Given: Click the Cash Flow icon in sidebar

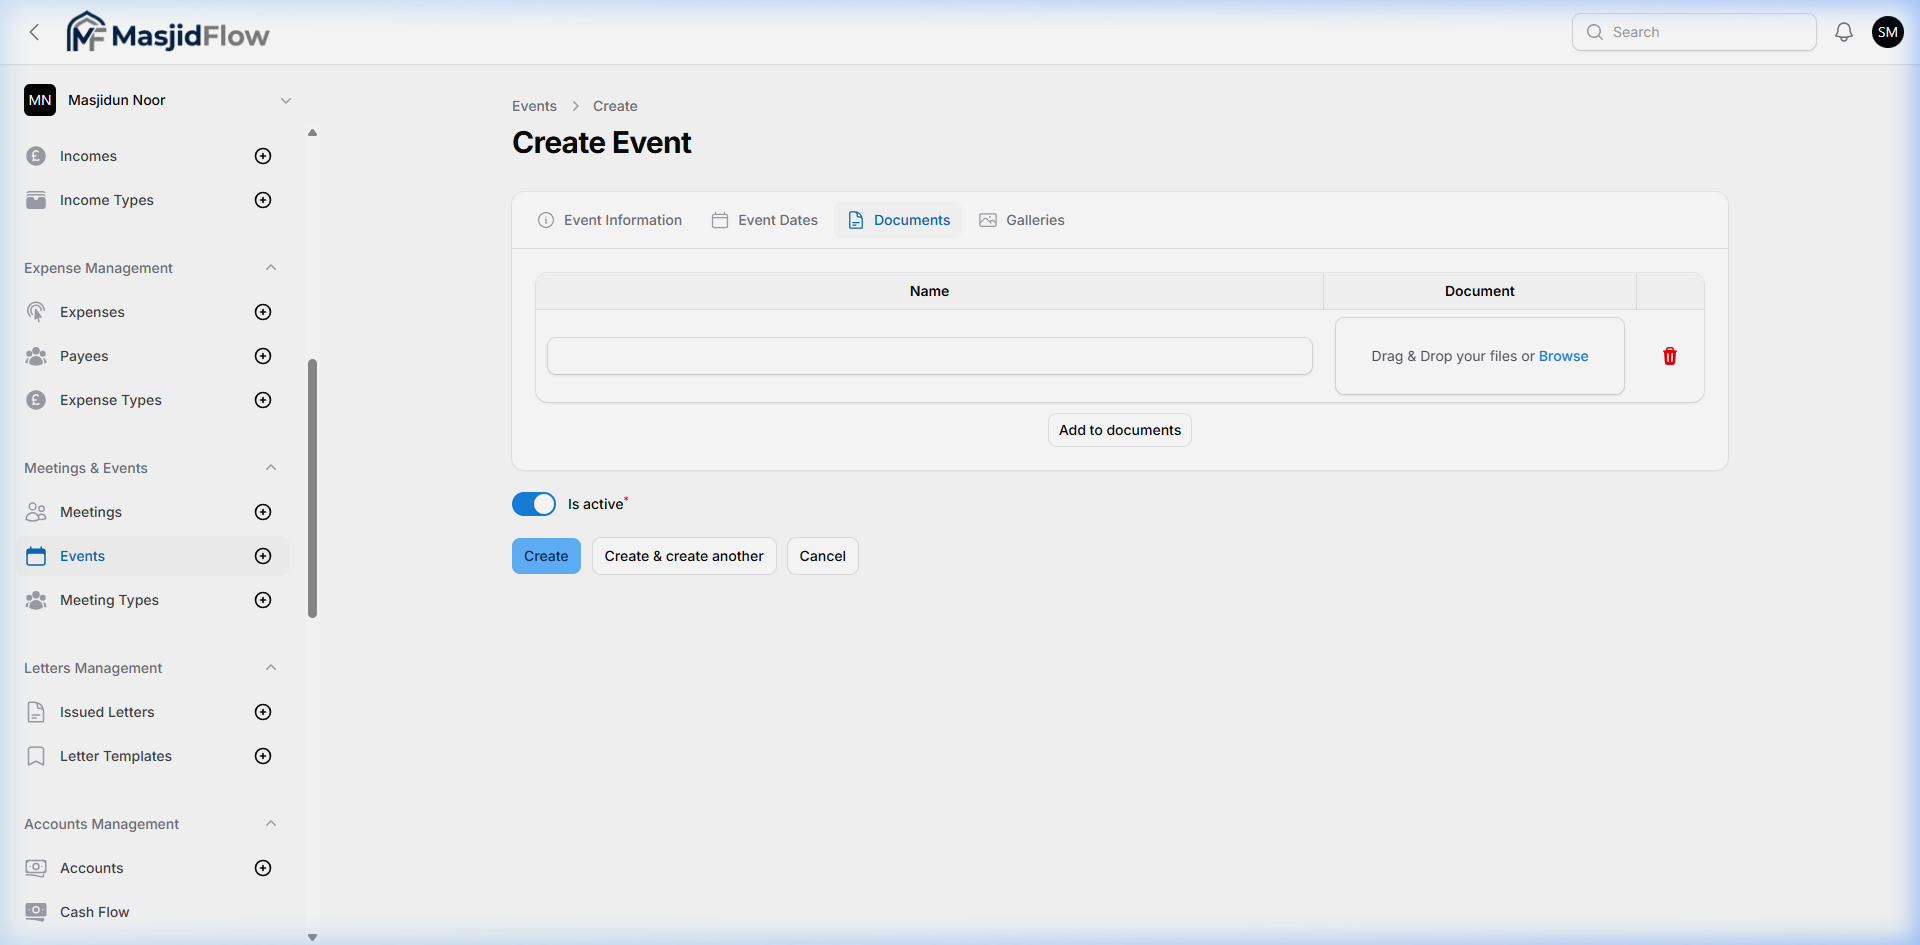Looking at the screenshot, I should click(x=36, y=911).
